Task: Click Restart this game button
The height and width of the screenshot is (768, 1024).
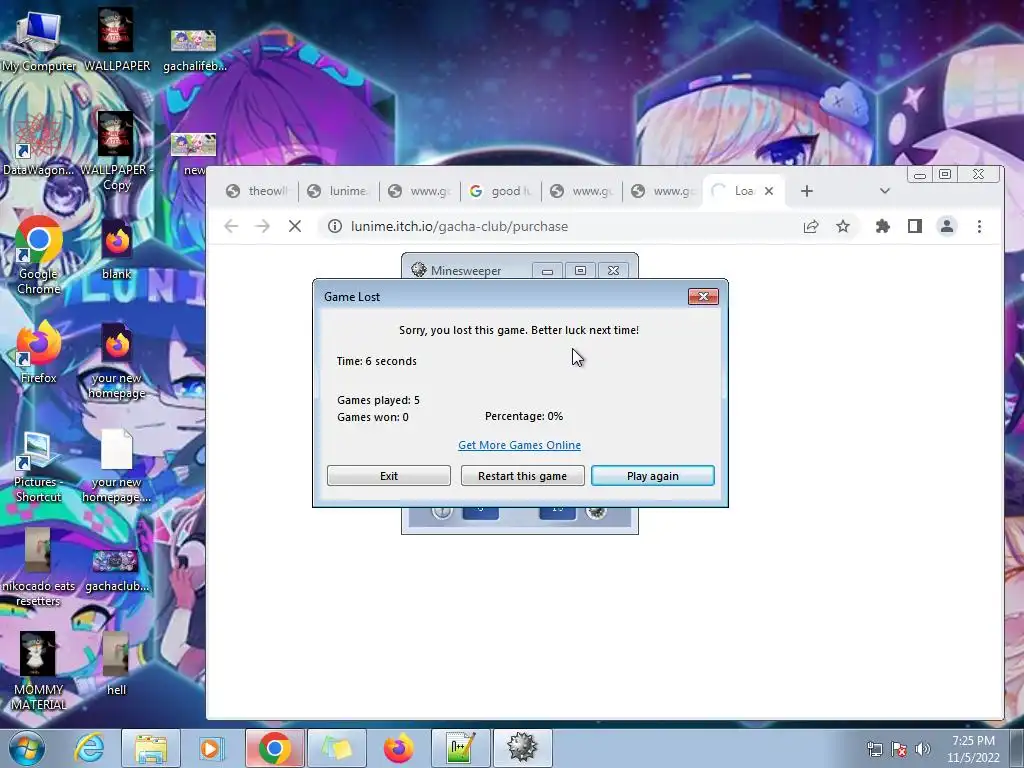Action: (522, 475)
